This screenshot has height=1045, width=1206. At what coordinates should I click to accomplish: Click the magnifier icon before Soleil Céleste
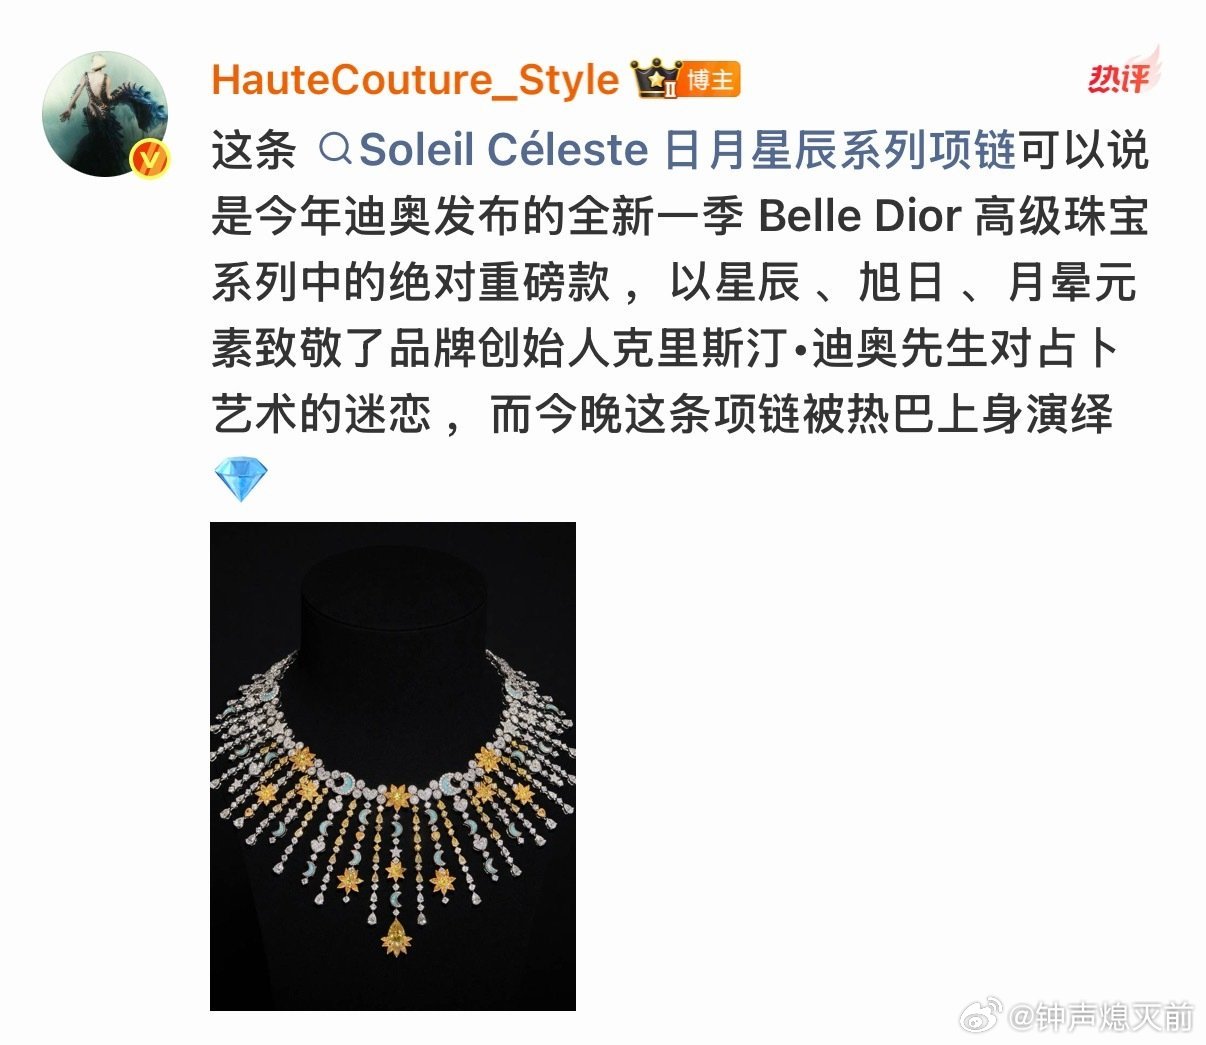click(335, 150)
